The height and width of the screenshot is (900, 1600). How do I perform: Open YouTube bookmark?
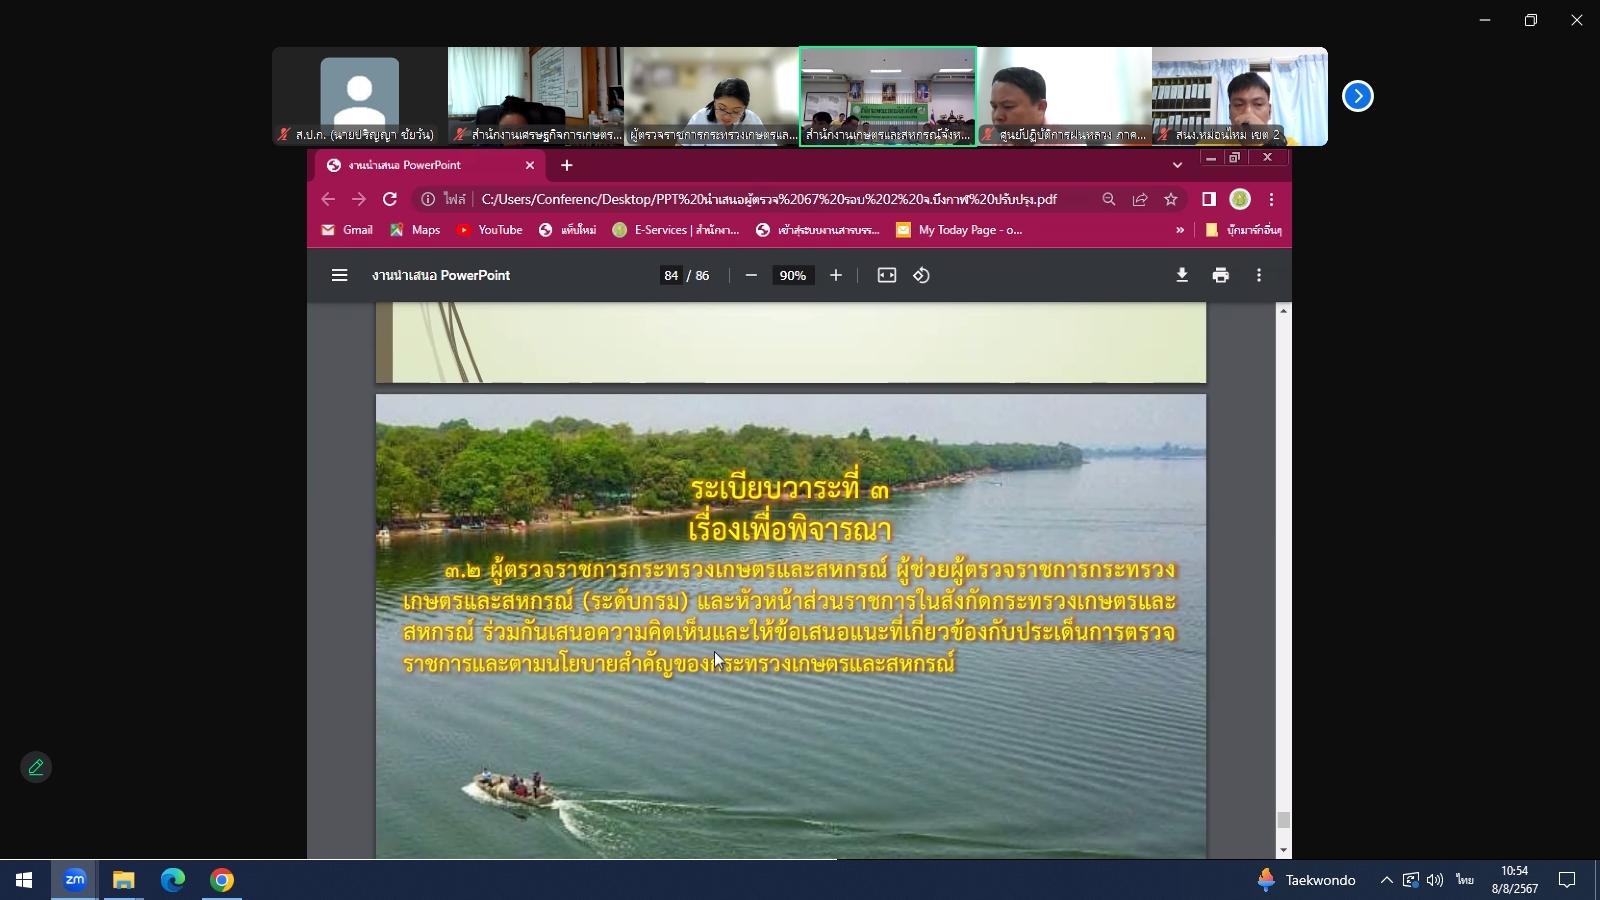click(x=489, y=230)
